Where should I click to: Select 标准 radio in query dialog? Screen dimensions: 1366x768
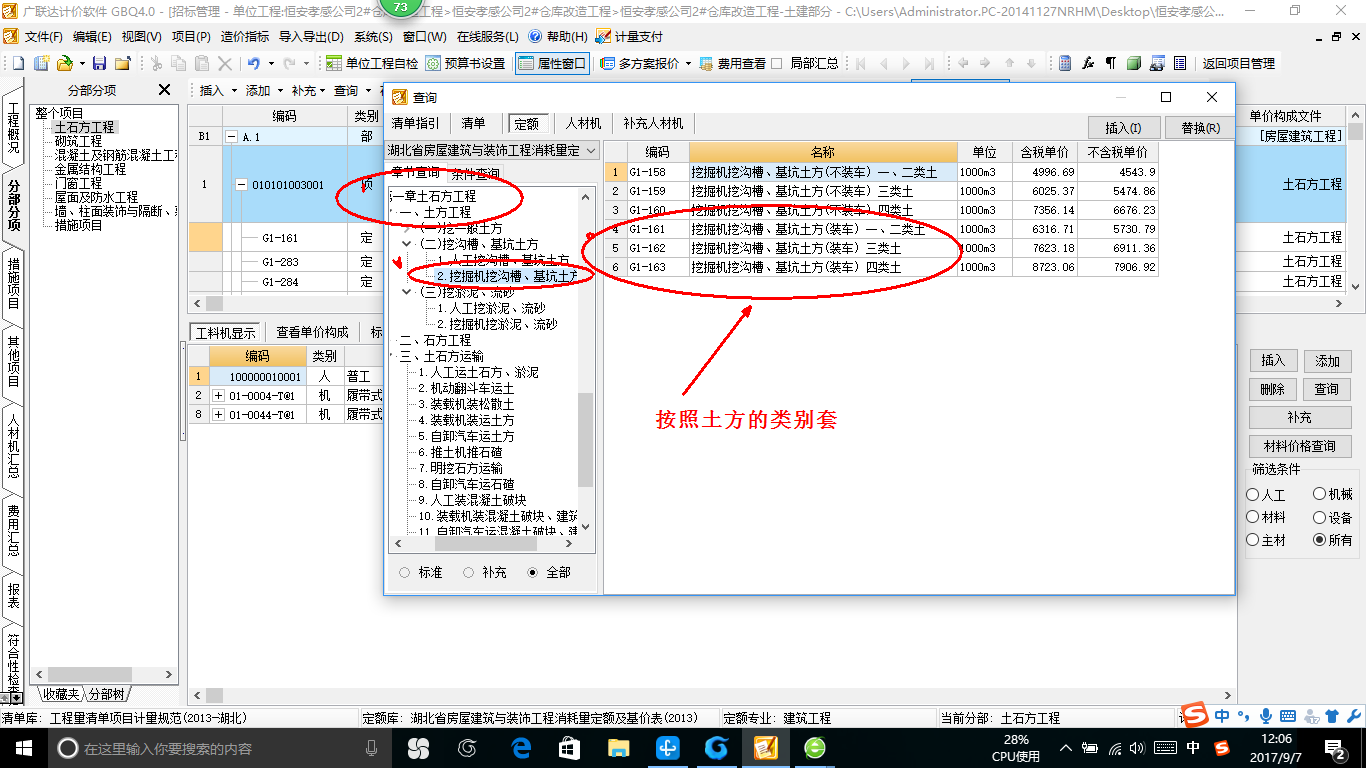coord(405,573)
